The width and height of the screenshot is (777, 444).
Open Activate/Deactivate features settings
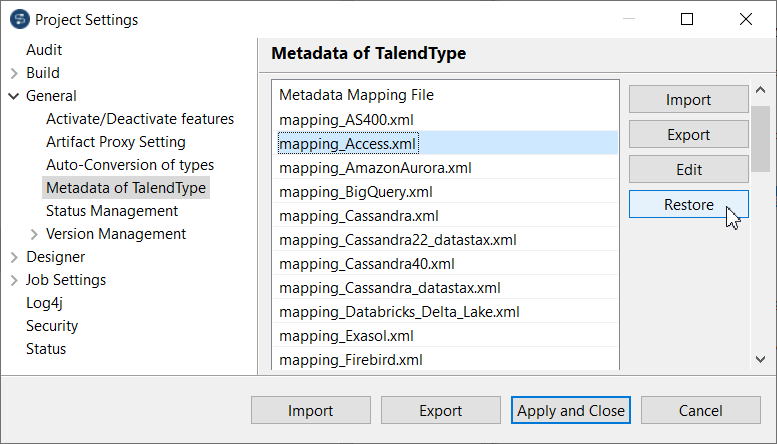(140, 119)
